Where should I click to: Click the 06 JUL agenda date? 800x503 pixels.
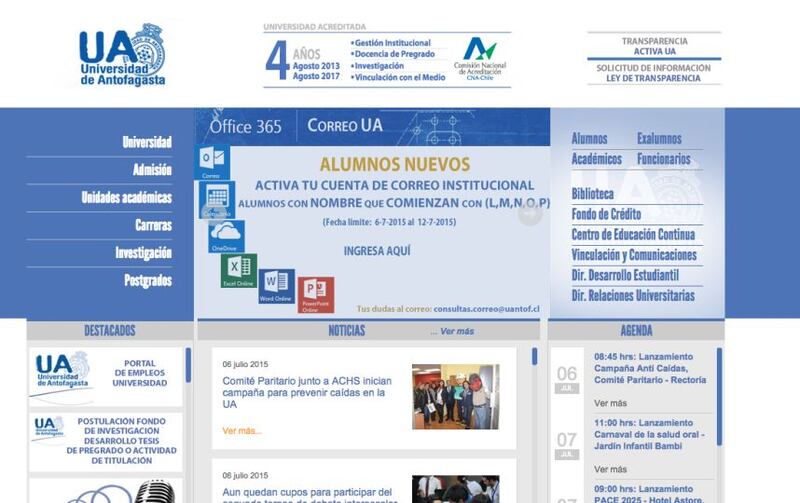pos(567,379)
